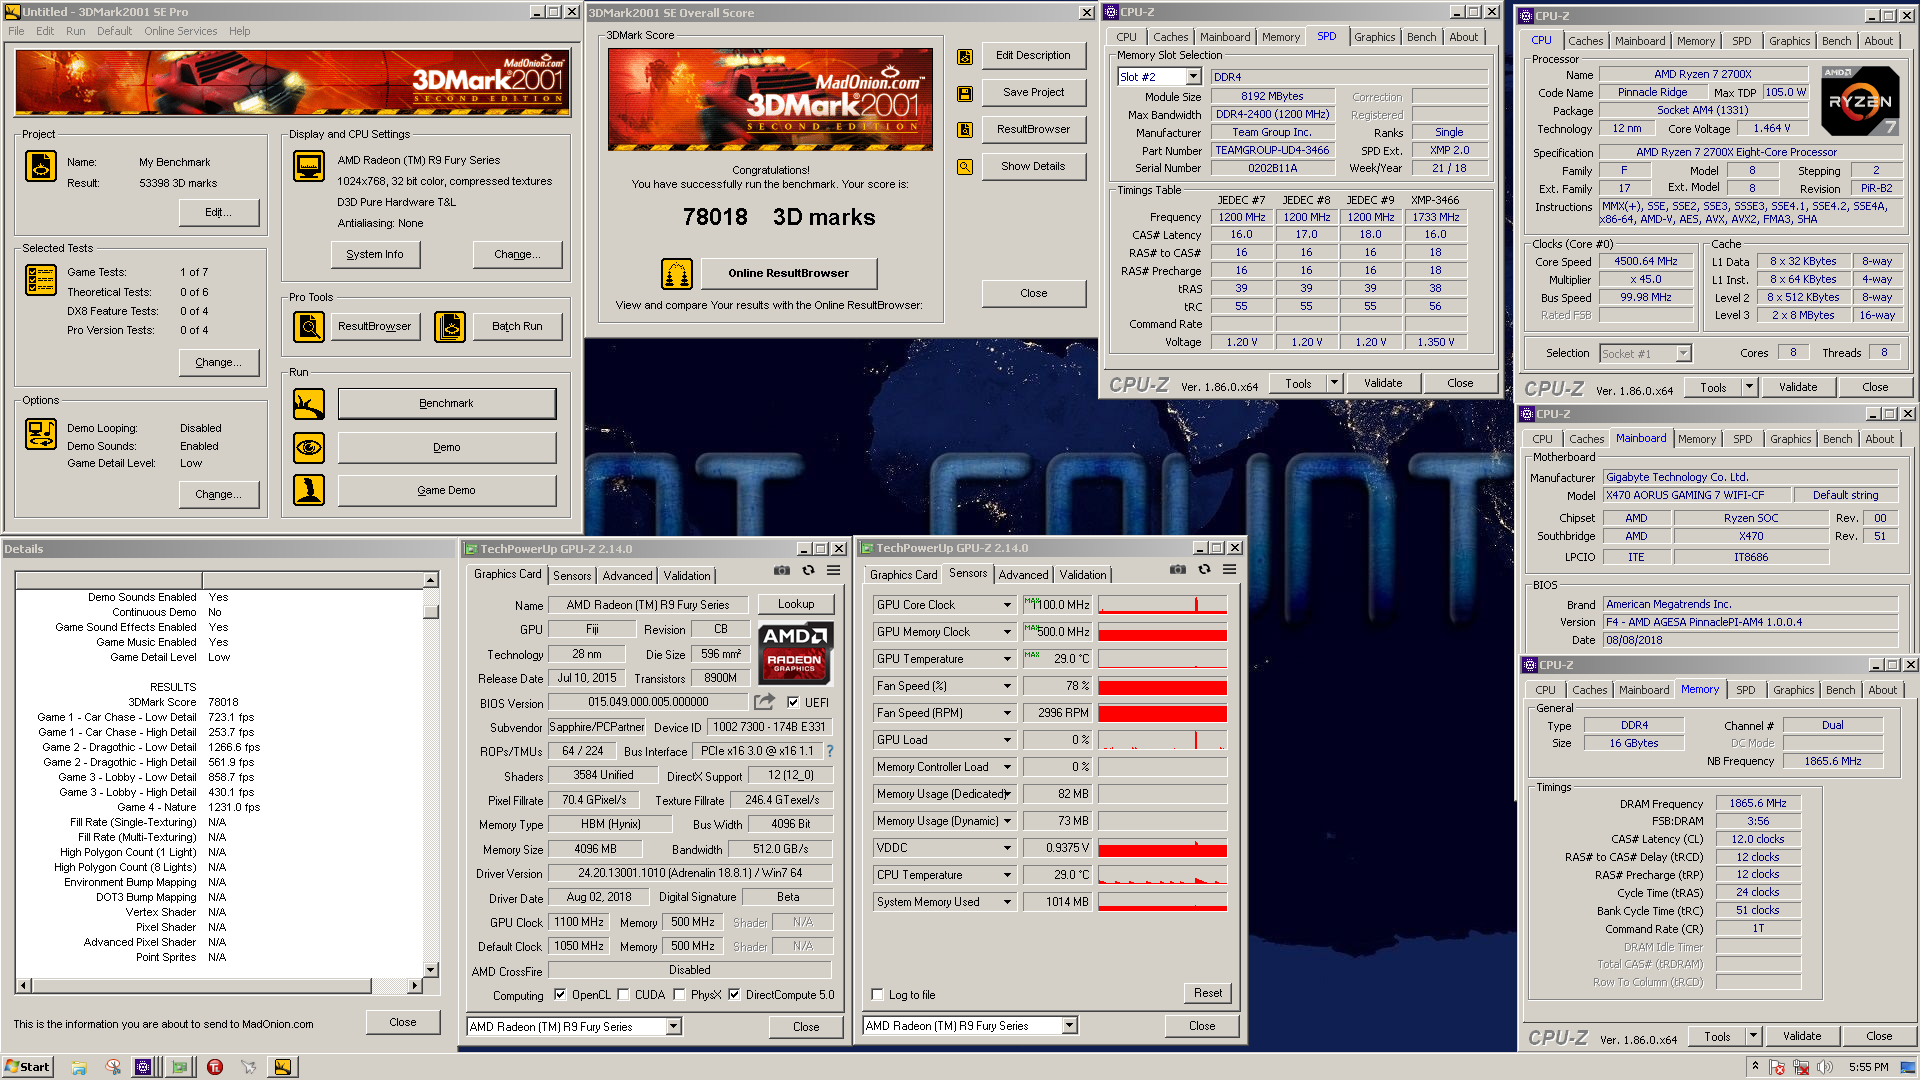
Task: Open VDDC sensor dropdown
Action: pos(1007,848)
